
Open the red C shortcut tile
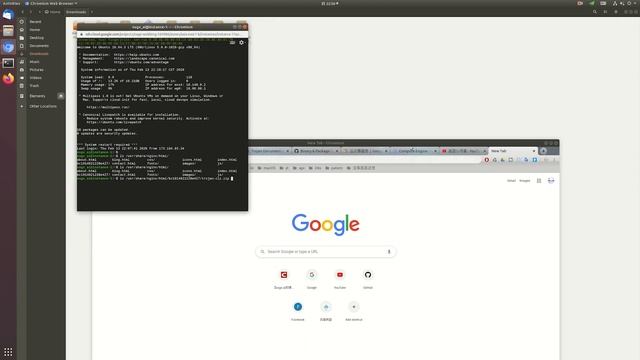(284, 279)
